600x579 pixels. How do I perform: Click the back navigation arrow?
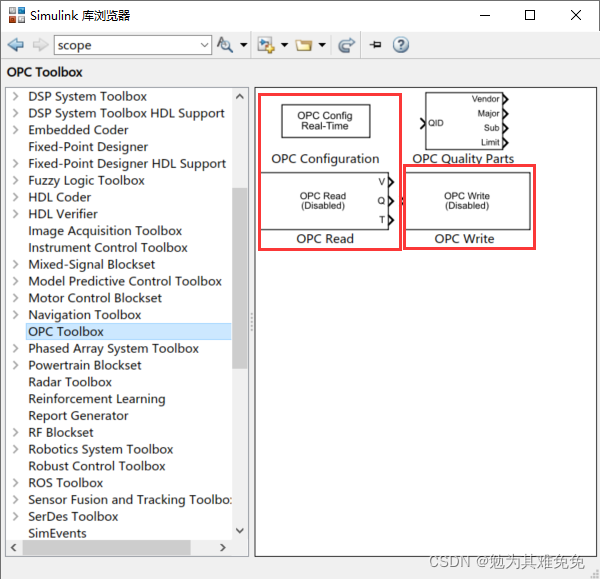(16, 45)
